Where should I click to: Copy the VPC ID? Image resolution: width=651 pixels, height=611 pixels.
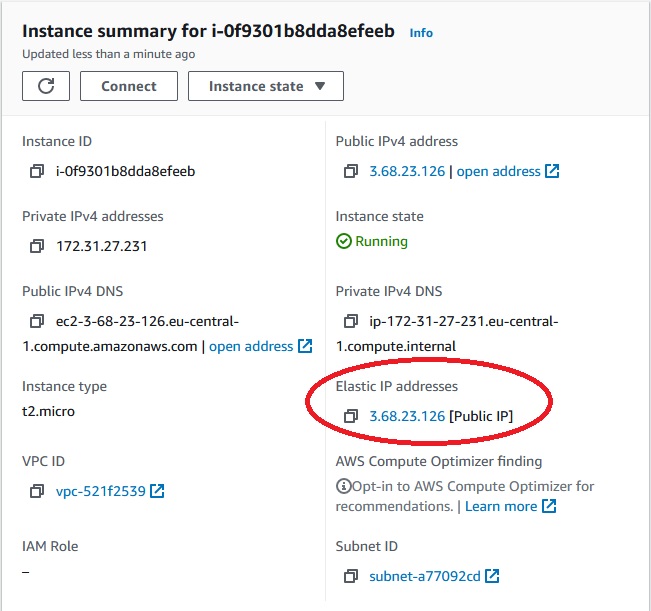click(x=37, y=491)
